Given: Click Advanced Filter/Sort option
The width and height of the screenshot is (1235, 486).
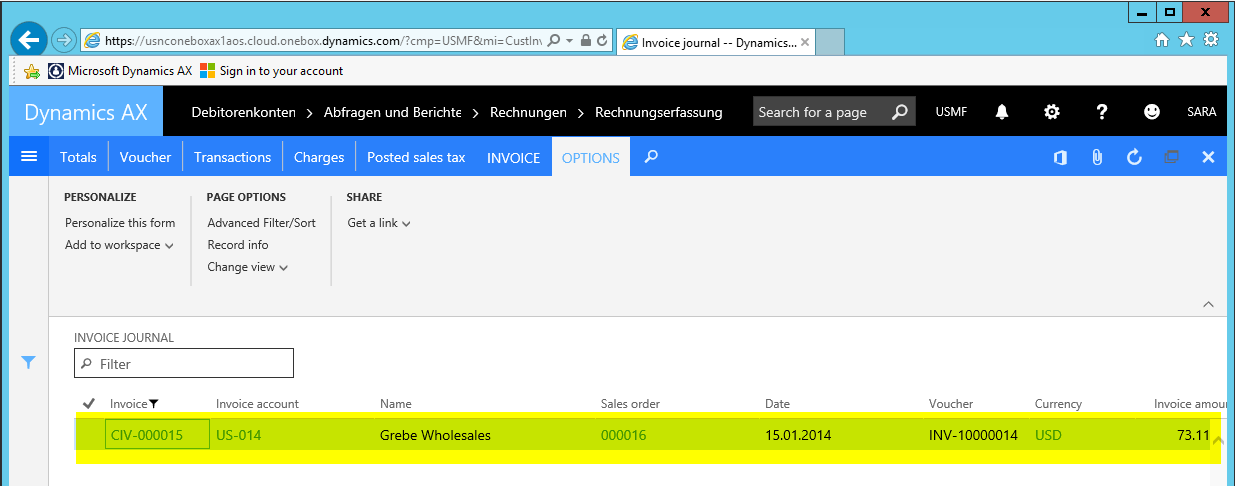Looking at the screenshot, I should point(261,223).
